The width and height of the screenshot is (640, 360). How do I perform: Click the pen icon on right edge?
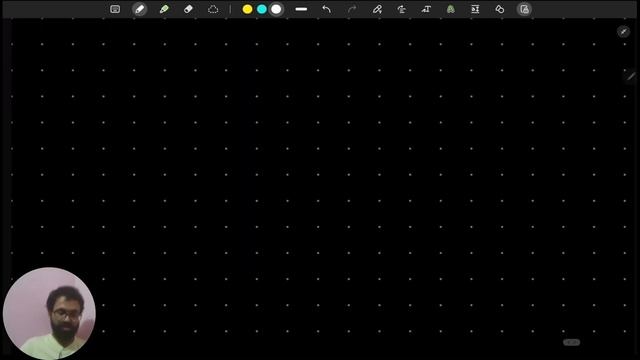tap(631, 76)
